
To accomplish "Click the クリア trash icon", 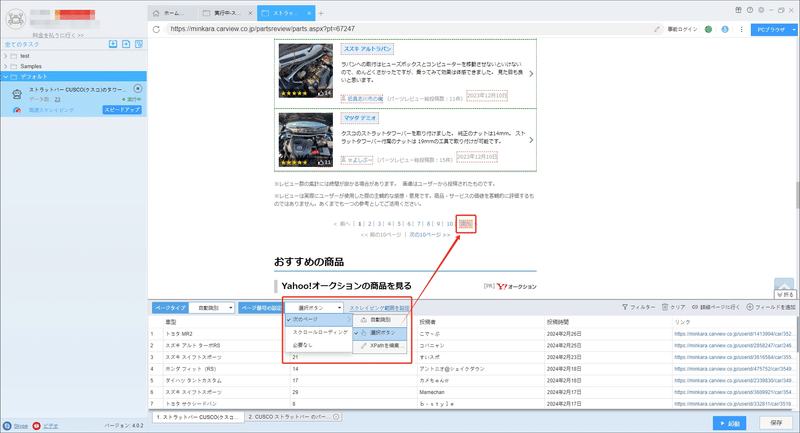I will tap(665, 307).
